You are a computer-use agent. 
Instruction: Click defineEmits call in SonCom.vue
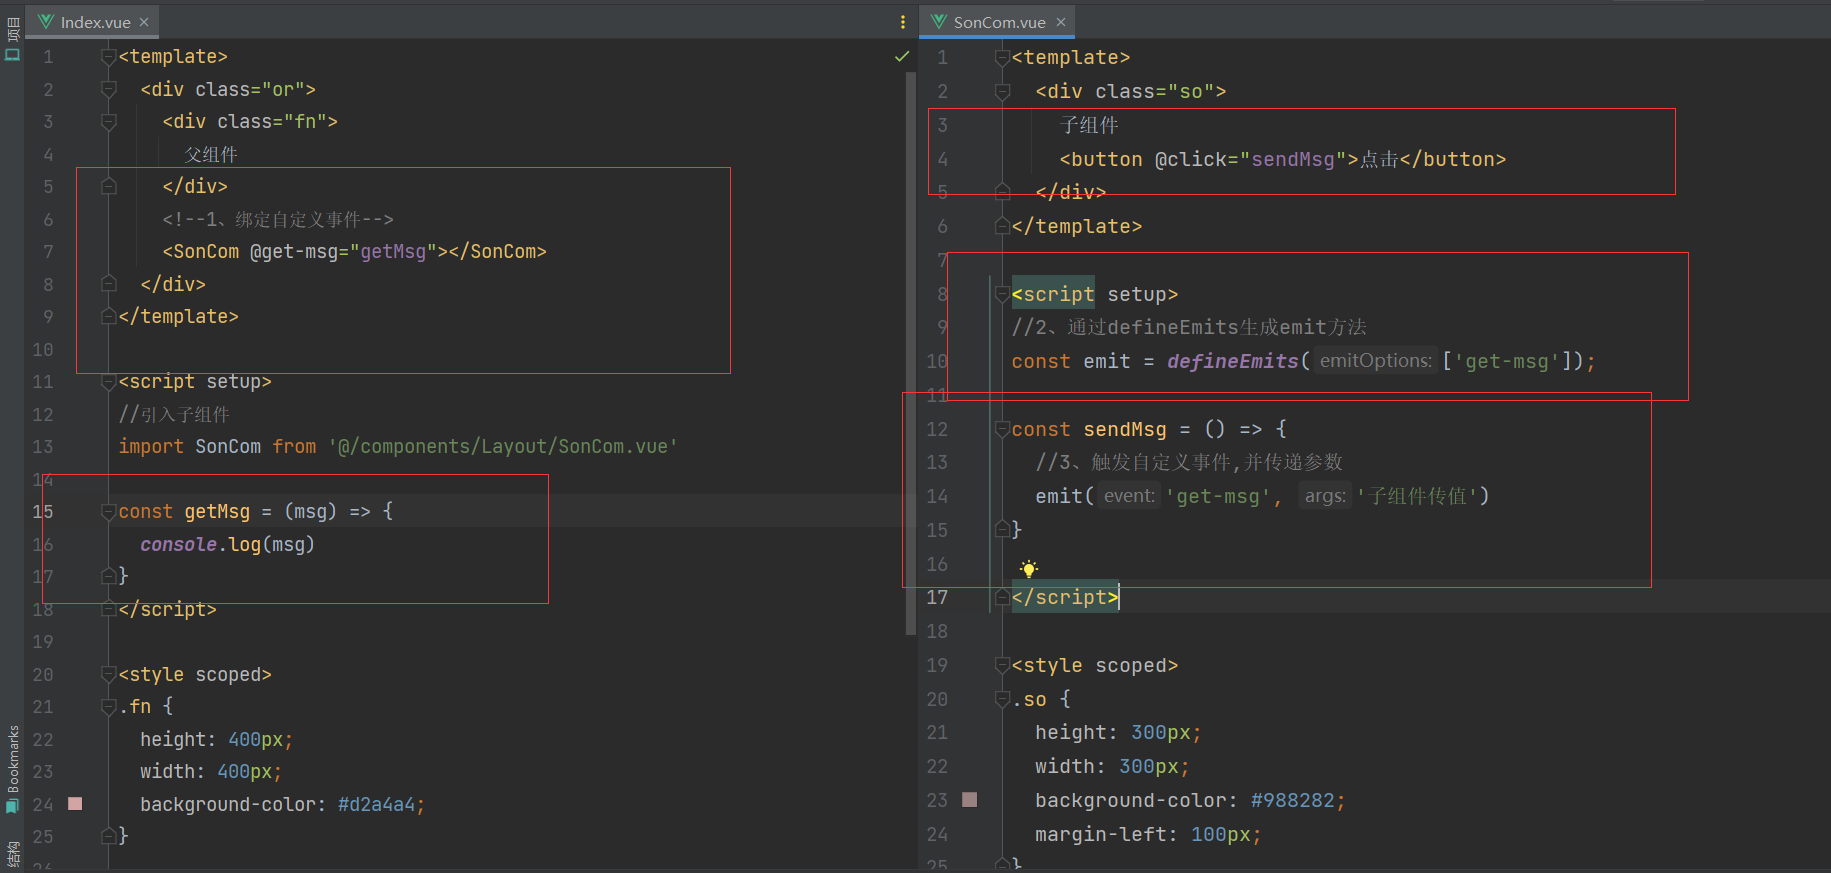pos(1233,361)
